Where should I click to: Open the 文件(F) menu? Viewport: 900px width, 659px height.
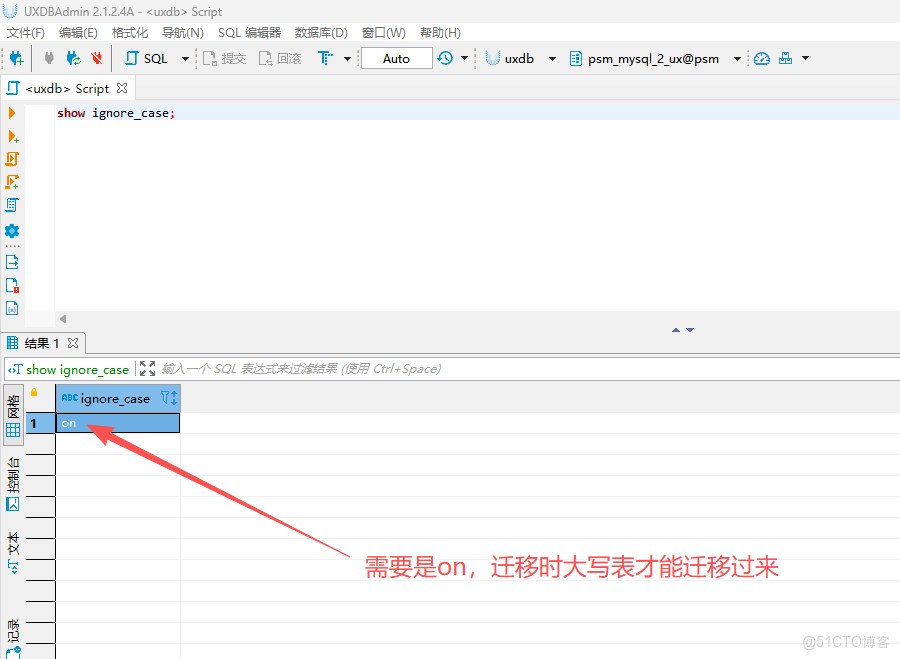click(26, 33)
